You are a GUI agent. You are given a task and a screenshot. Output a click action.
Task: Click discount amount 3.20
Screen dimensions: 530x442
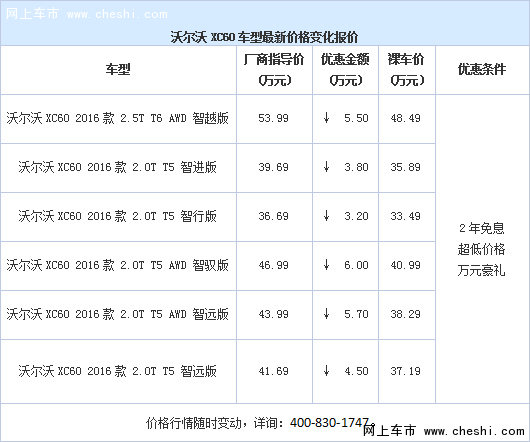(356, 216)
